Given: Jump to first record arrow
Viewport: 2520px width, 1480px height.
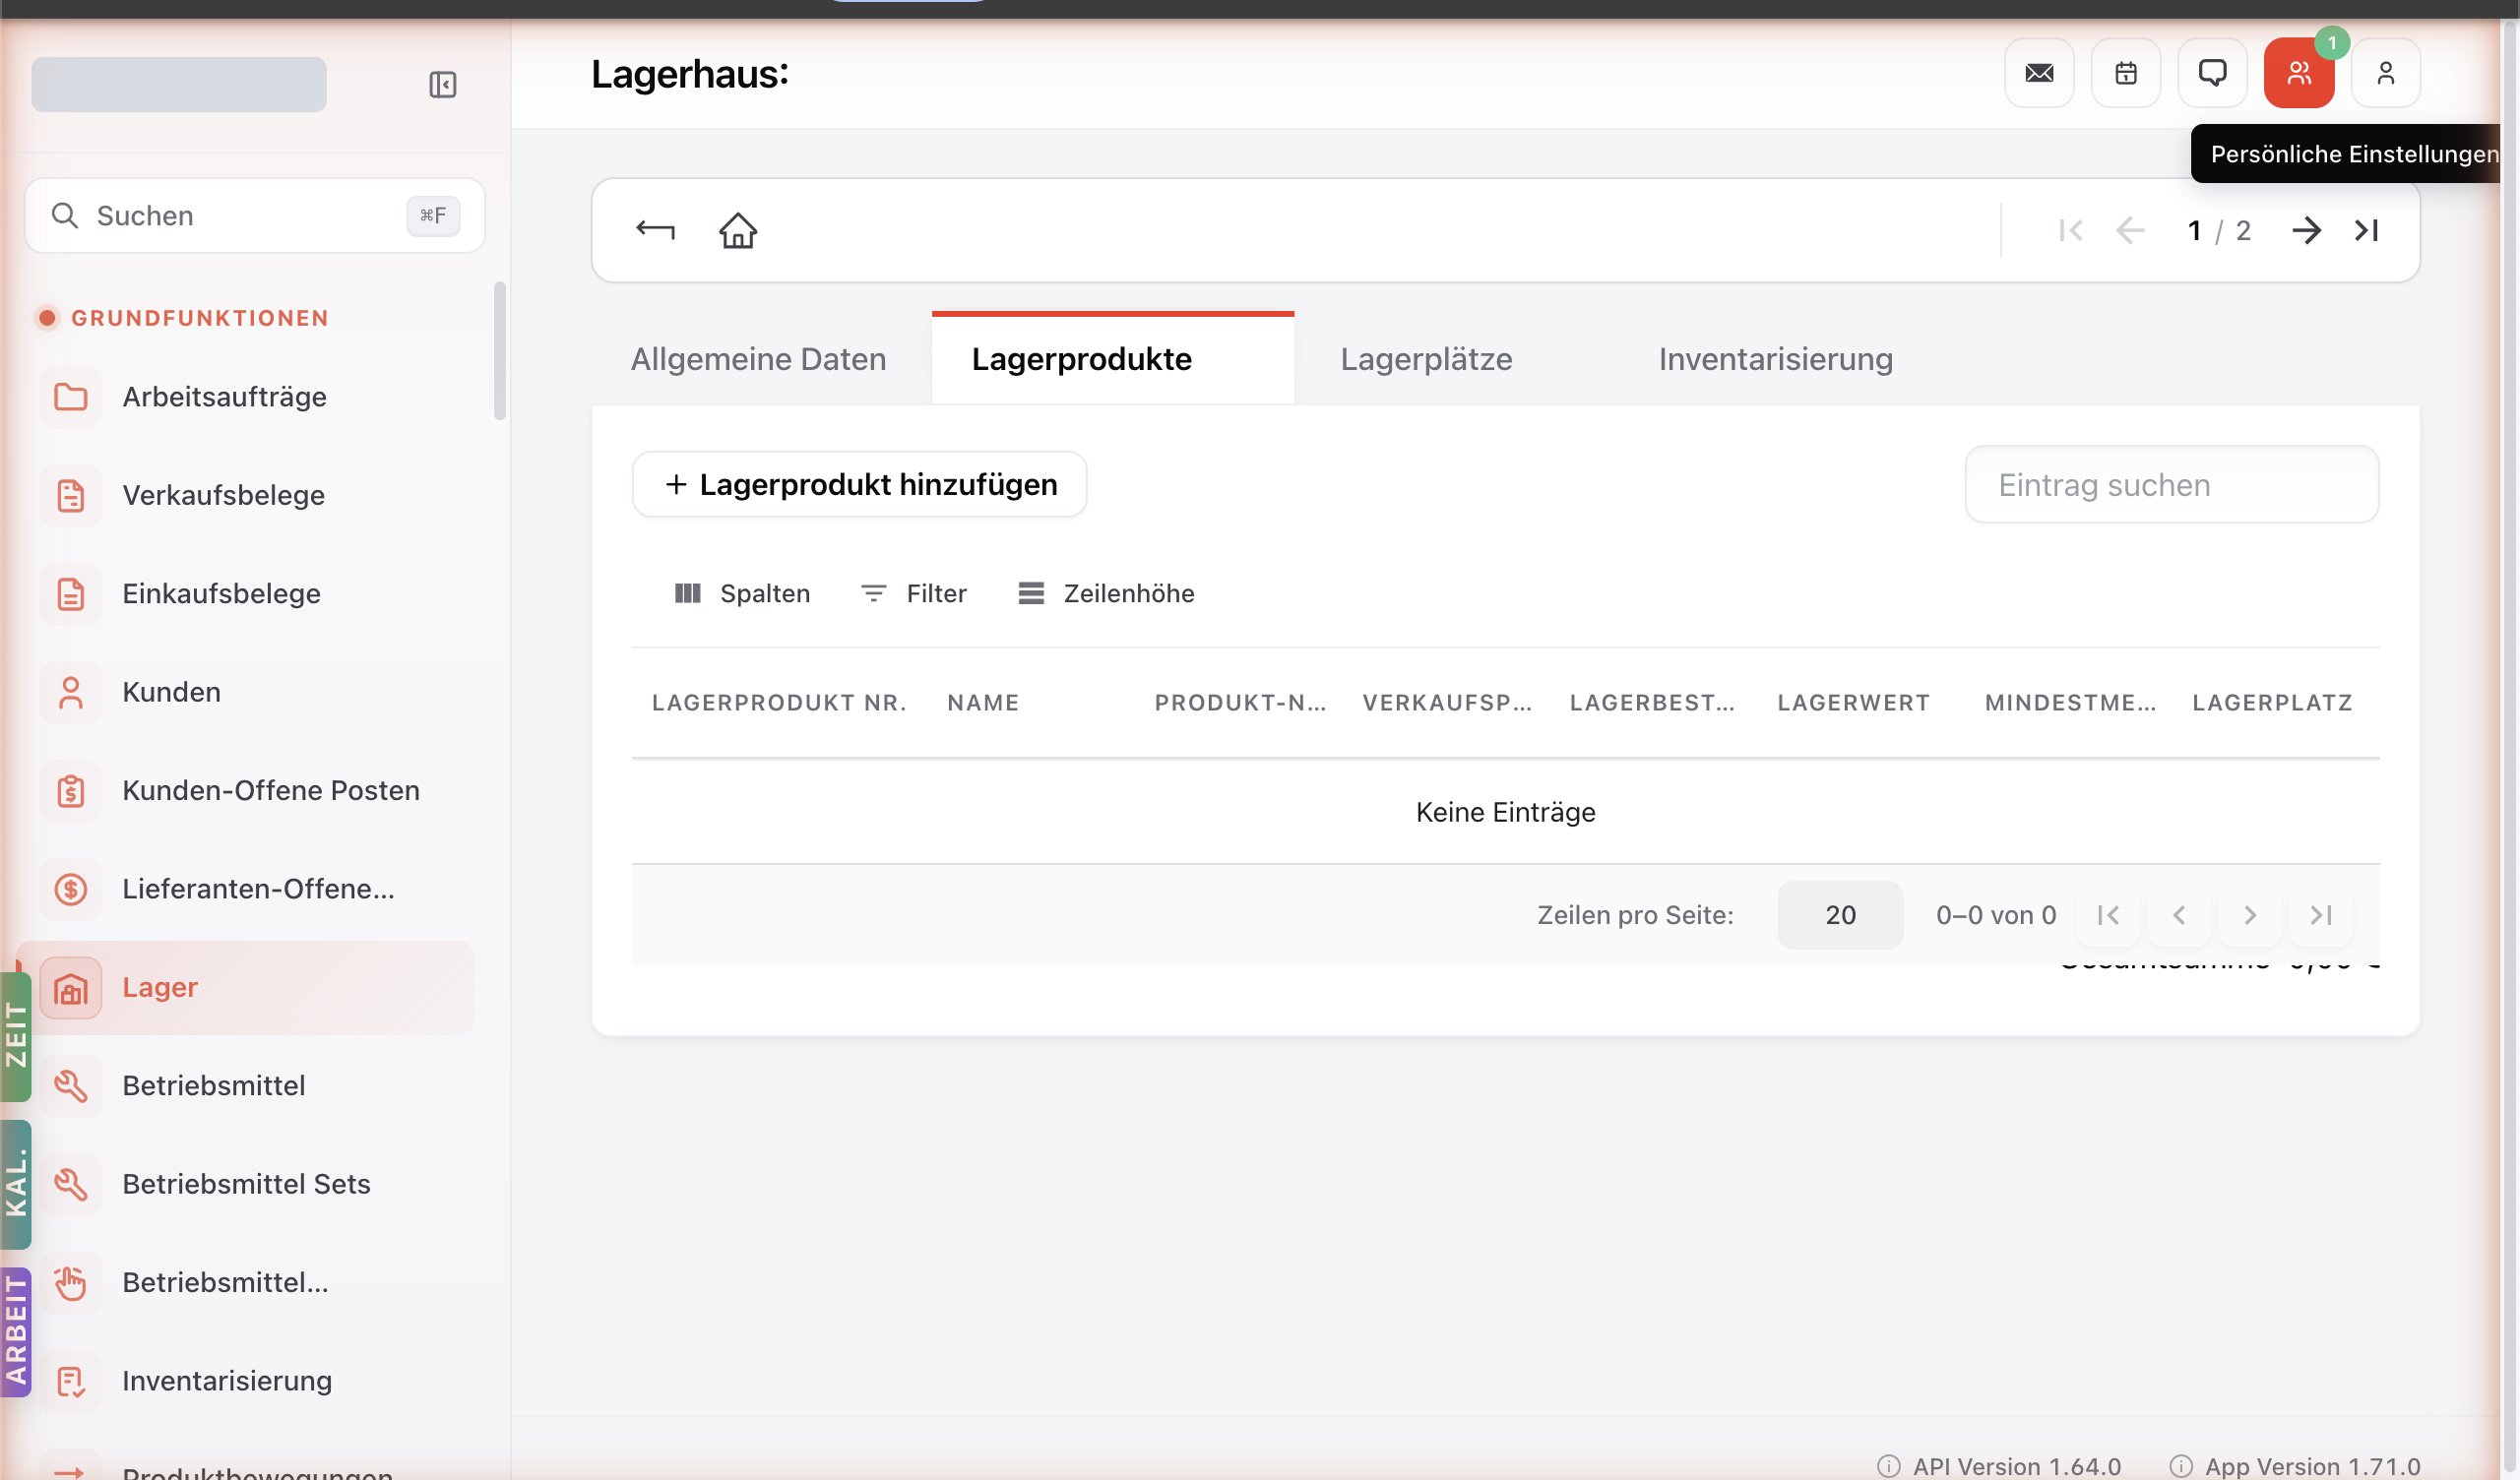Looking at the screenshot, I should coord(2070,230).
